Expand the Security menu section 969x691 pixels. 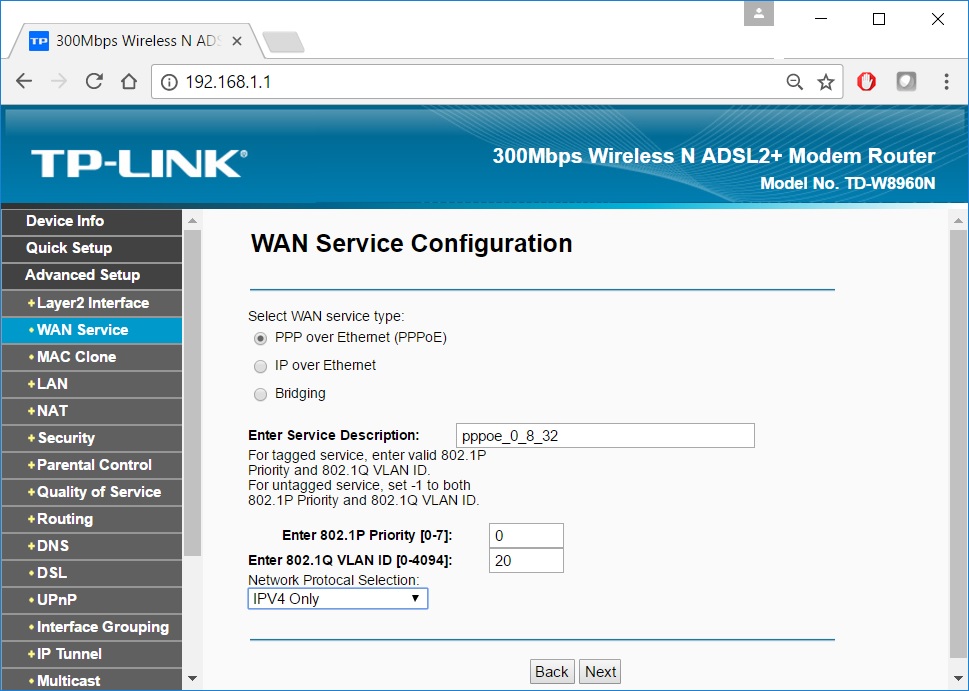(x=91, y=438)
